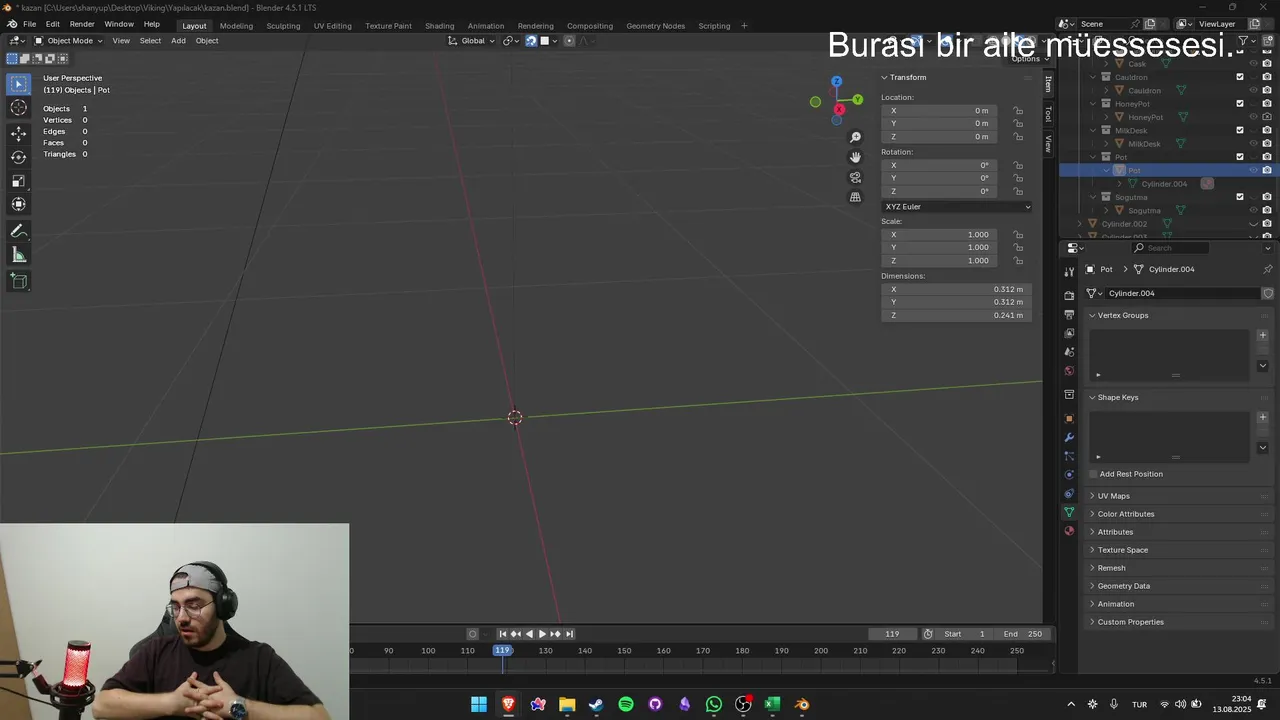The image size is (1280, 720).
Task: Expand the Geometry Data panel
Action: tap(1123, 586)
